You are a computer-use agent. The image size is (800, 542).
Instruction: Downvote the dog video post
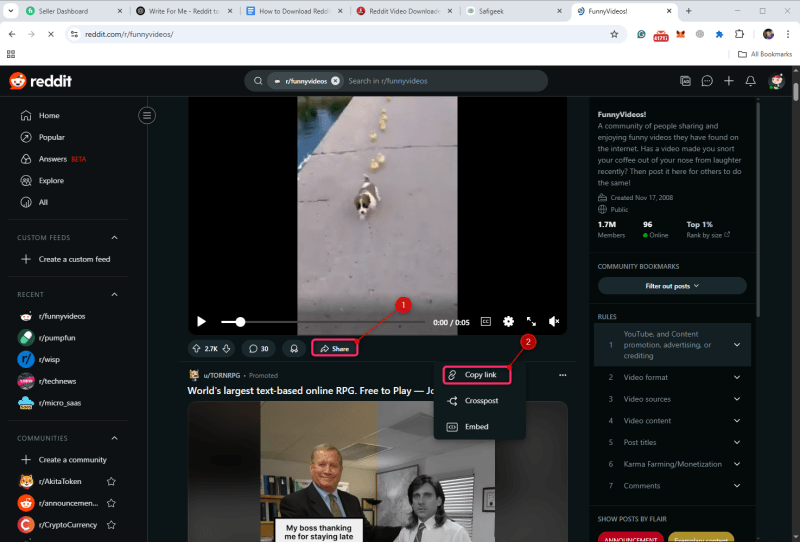coord(227,349)
